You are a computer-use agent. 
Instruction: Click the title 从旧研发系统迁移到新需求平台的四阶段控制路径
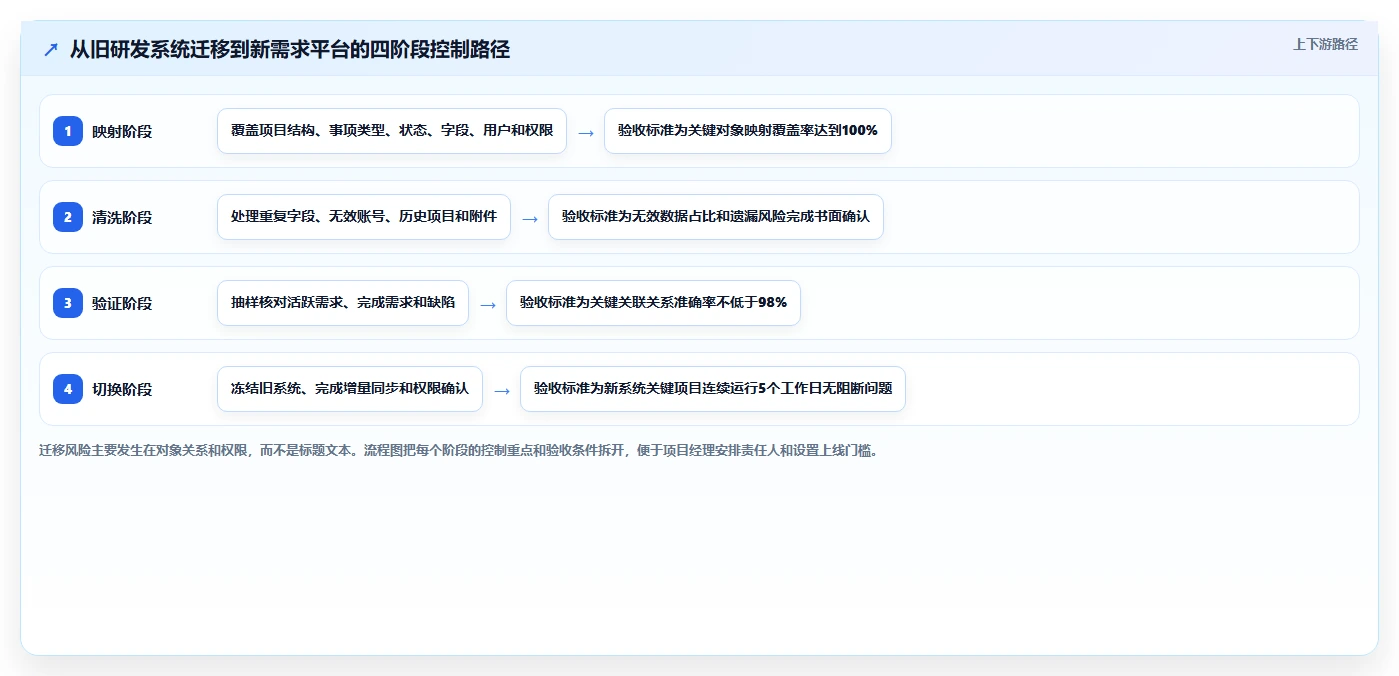(x=290, y=49)
